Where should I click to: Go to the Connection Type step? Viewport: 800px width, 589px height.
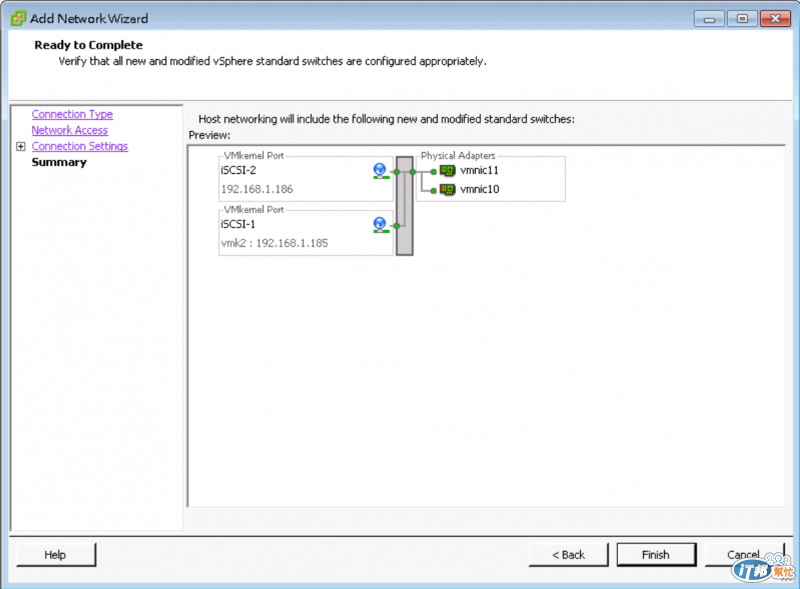72,114
